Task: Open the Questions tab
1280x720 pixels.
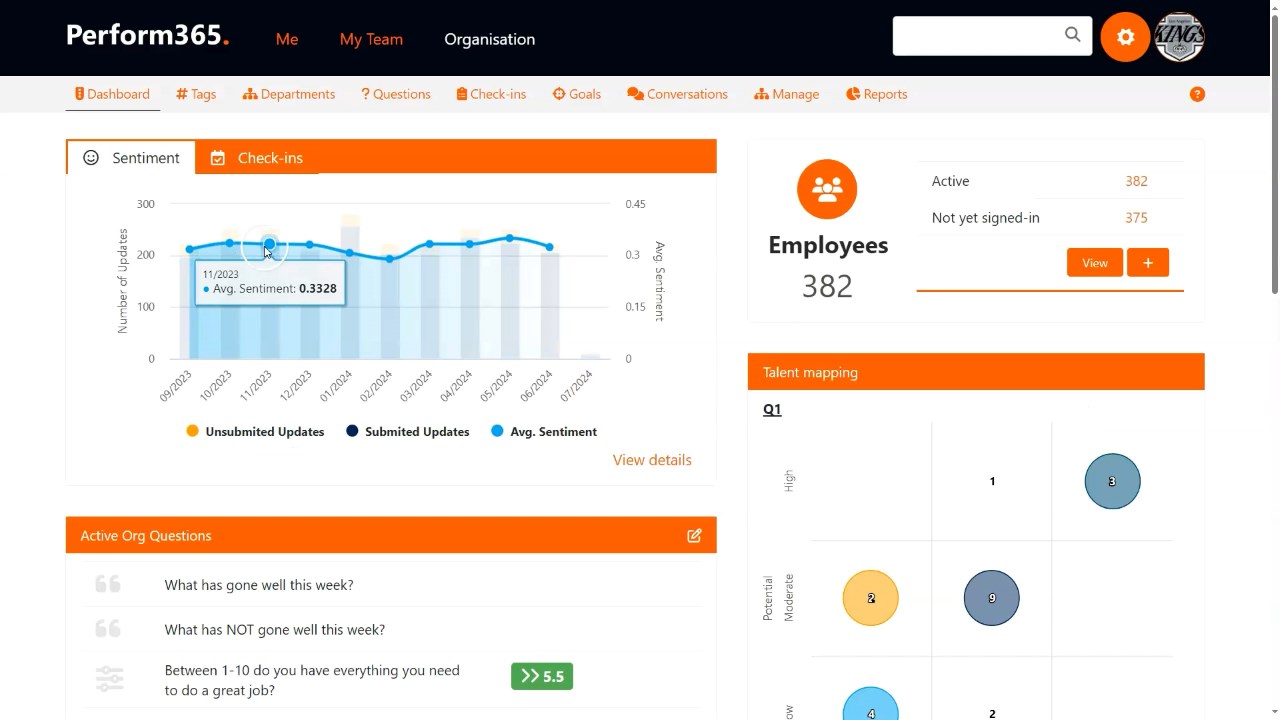Action: tap(396, 94)
